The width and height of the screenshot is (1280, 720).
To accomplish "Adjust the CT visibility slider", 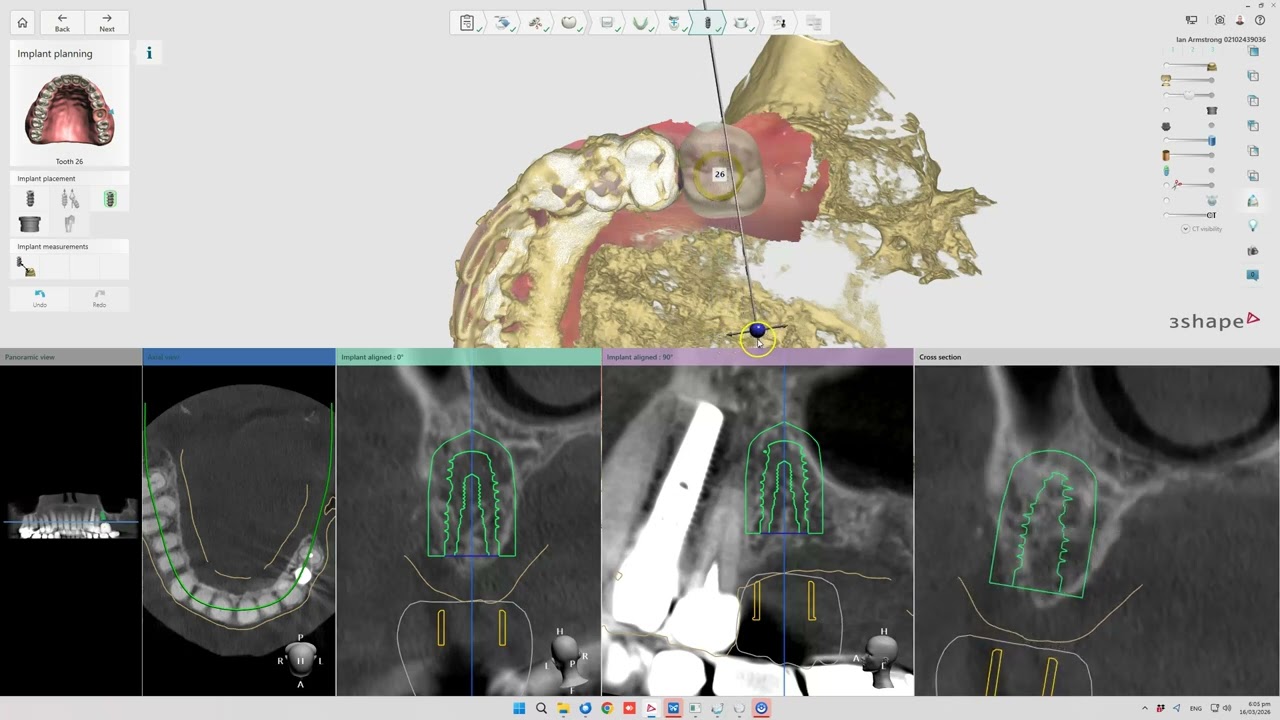I will (1189, 215).
